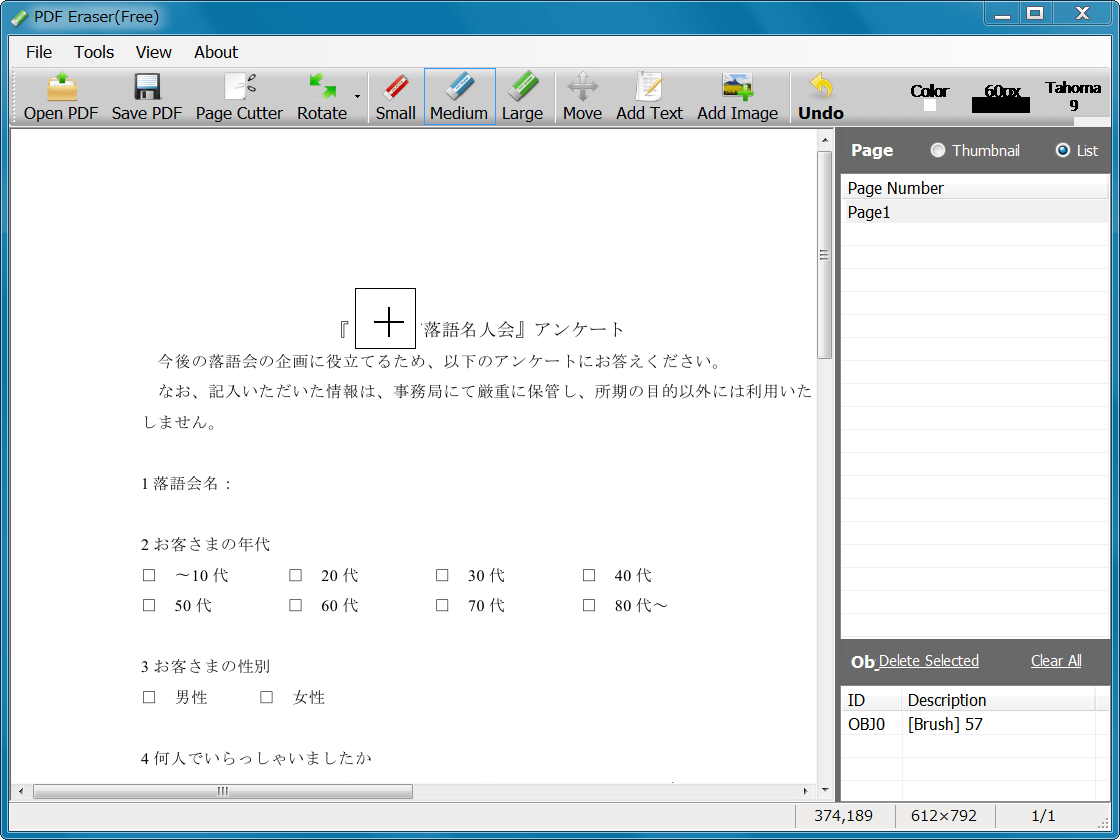Select the OBJ0 object row
Viewport: 1120px width, 840px height.
974,724
